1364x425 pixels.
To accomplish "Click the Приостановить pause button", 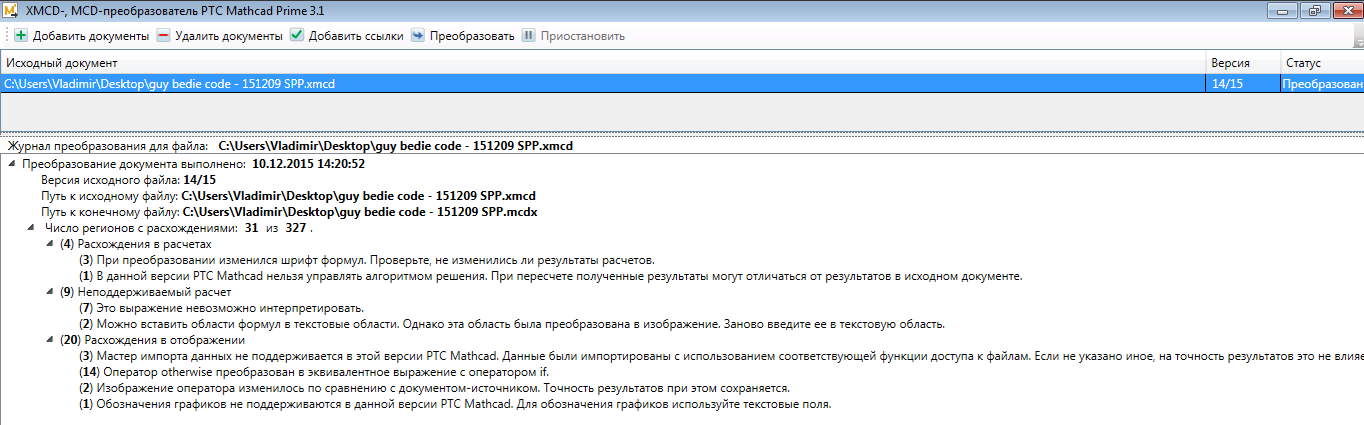I will coord(573,36).
